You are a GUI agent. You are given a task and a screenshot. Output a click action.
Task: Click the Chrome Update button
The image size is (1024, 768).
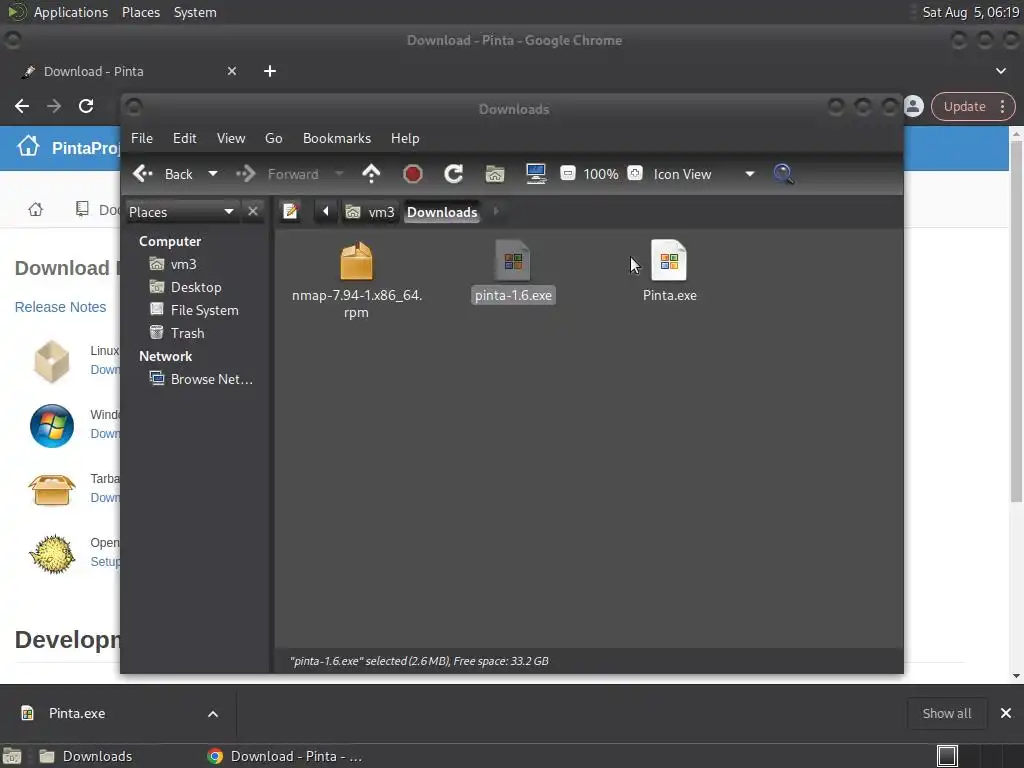pyautogui.click(x=965, y=106)
